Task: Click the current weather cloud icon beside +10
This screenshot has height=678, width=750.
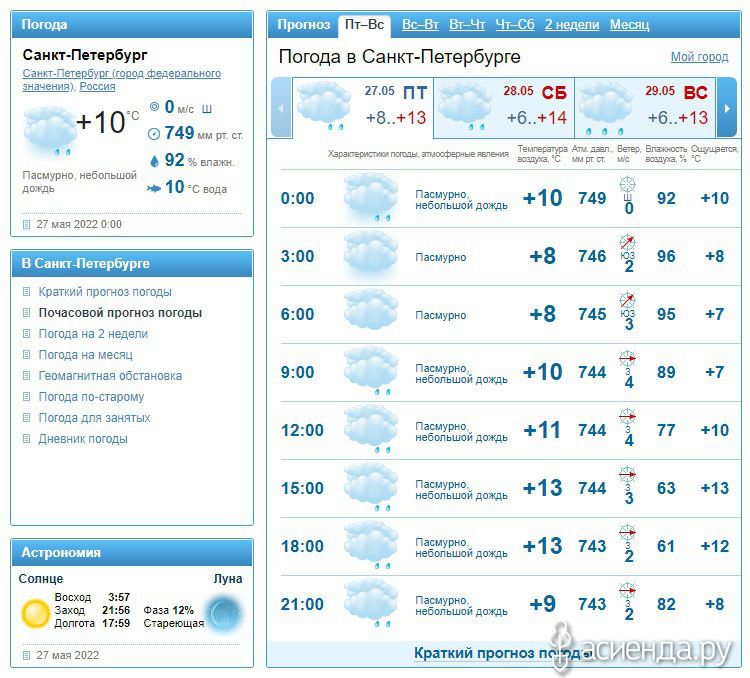Action: click(x=49, y=129)
